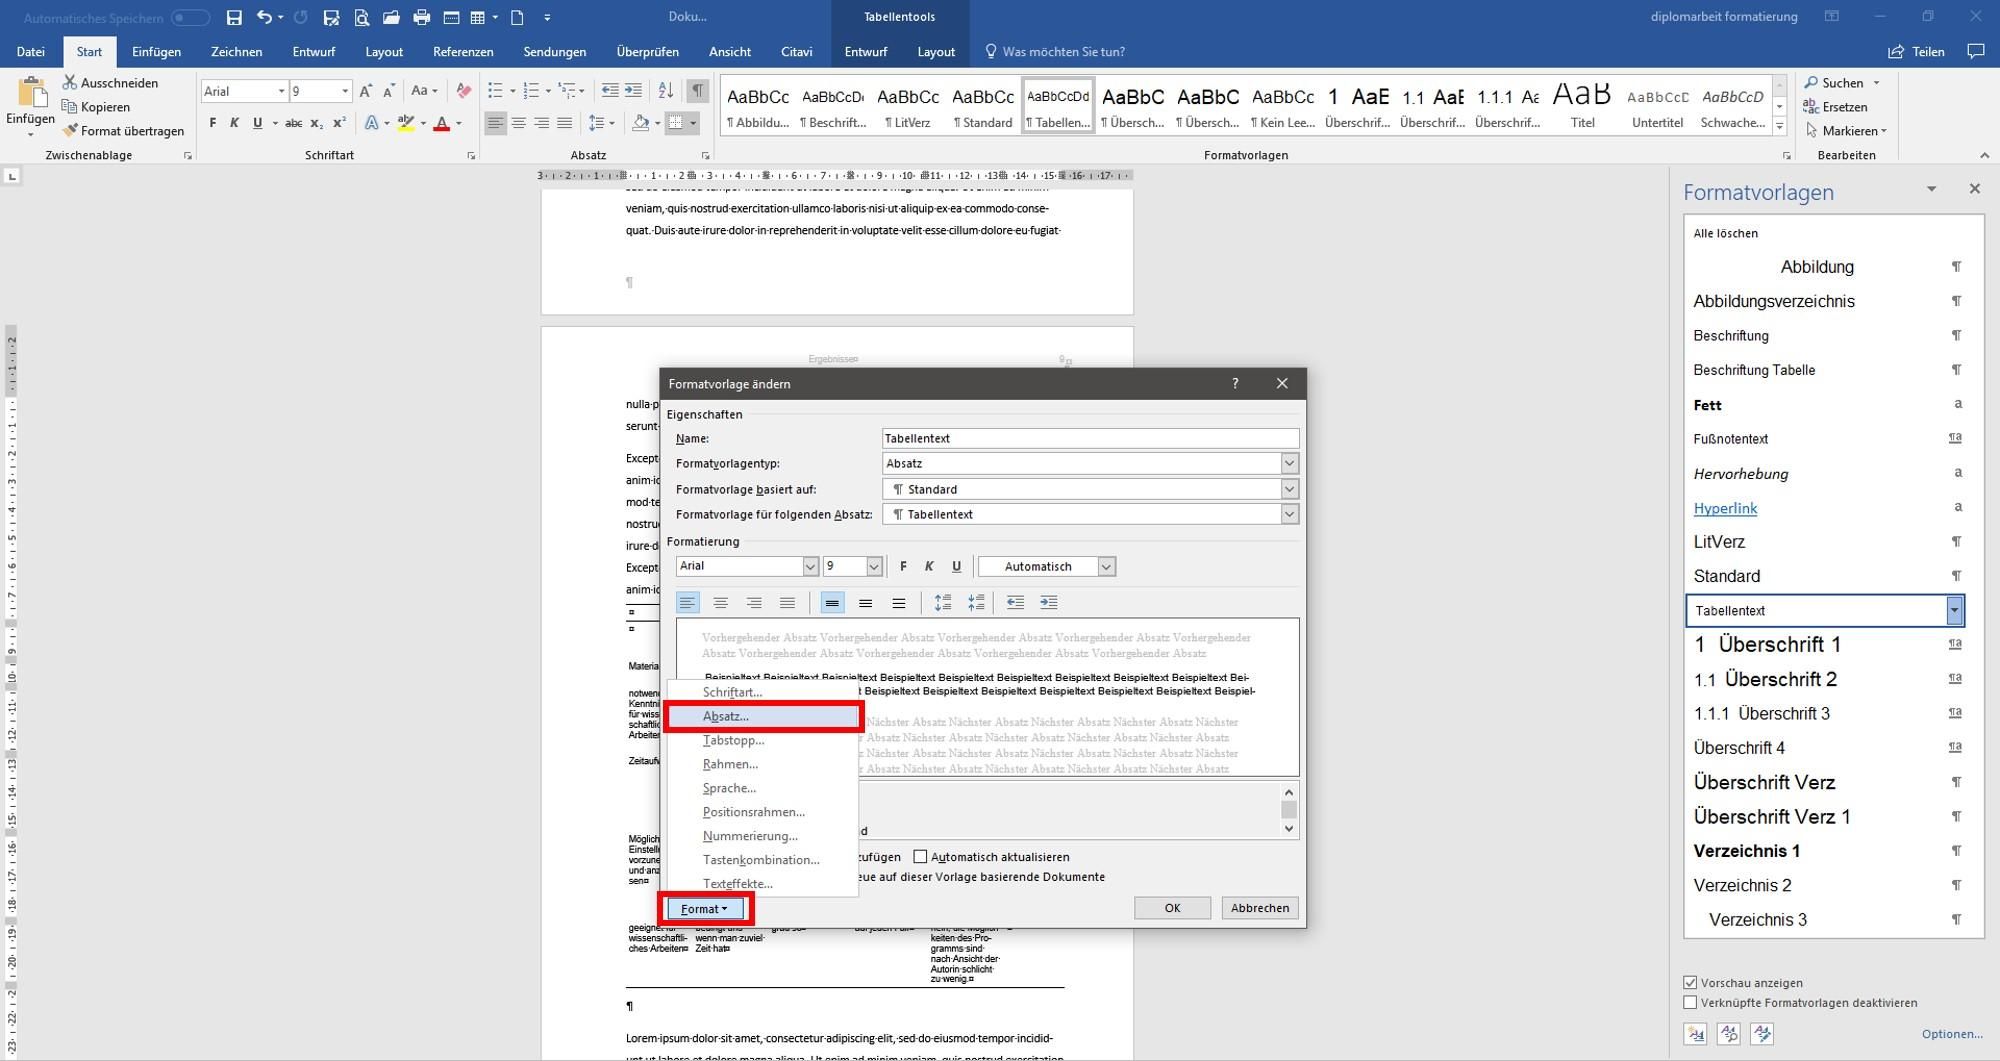Click the sort A-Z icon
The image size is (2000, 1061).
[666, 91]
